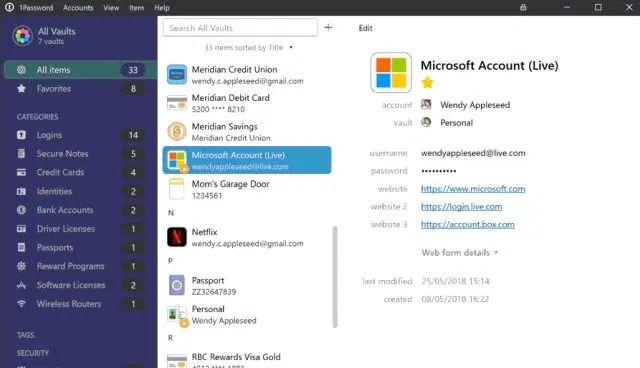Screen dimensions: 640x368
Task: Click the Passport number ZZ32647839
Action: (x=214, y=292)
